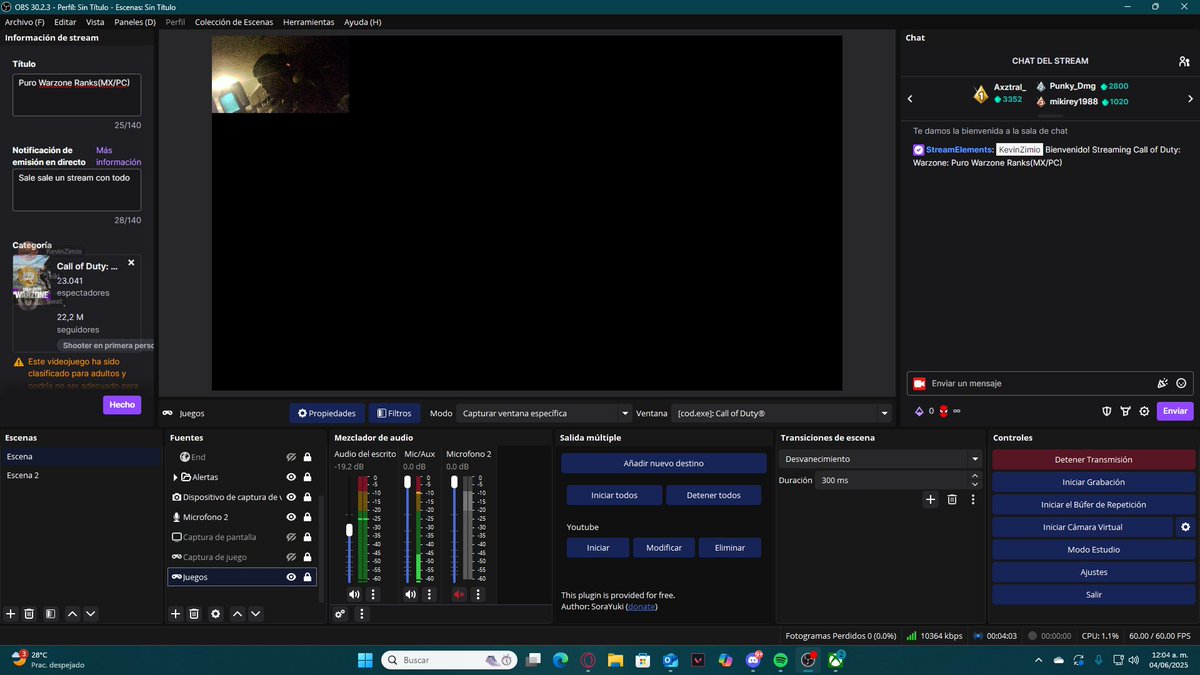Open Desvanecimiento transition dropdown
The width and height of the screenshot is (1200, 675).
pyautogui.click(x=880, y=459)
